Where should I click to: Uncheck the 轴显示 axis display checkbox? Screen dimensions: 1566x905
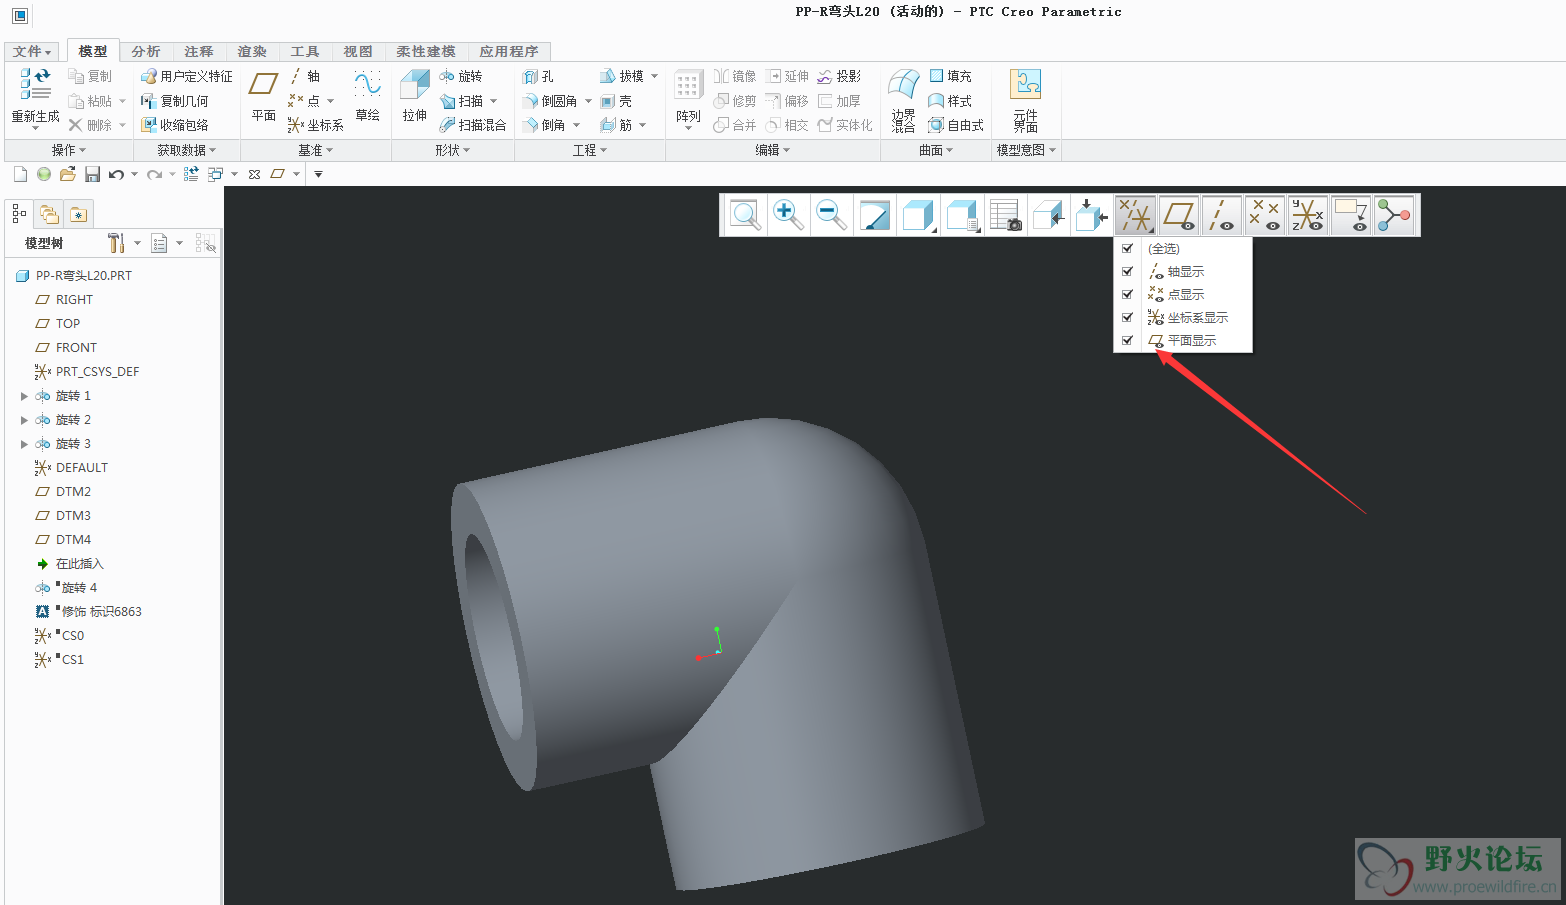1127,272
